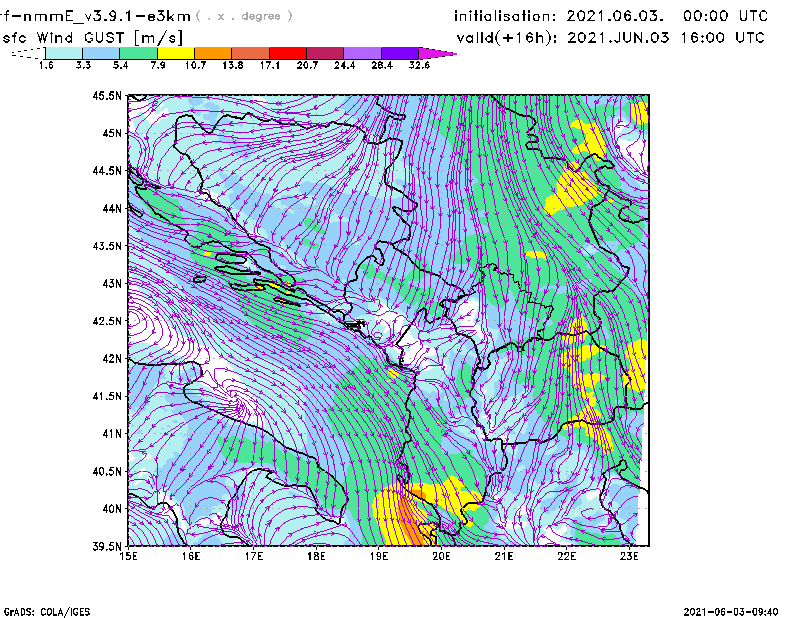Click the legend value 24.4
The width and height of the screenshot is (800, 618).
[x=344, y=65]
